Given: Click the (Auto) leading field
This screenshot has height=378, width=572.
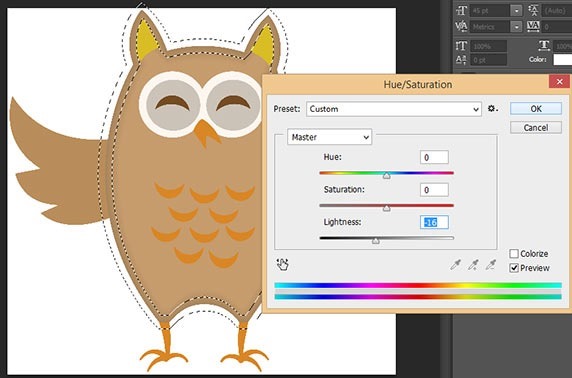Looking at the screenshot, I should point(557,11).
